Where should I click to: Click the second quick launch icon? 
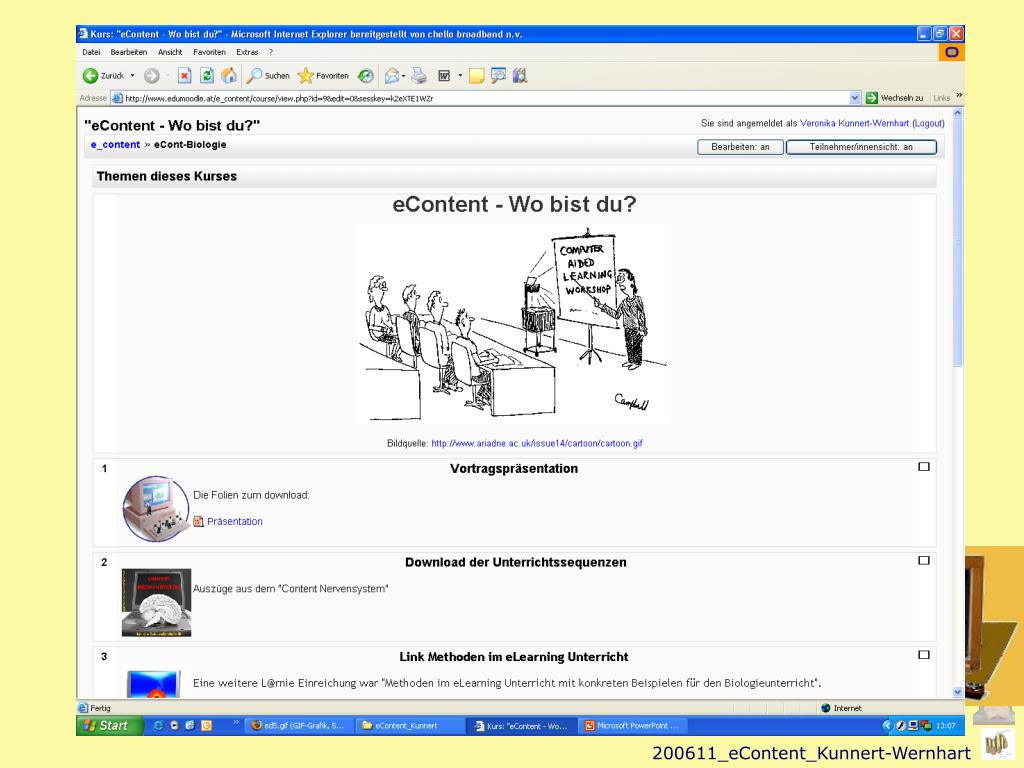tap(174, 726)
